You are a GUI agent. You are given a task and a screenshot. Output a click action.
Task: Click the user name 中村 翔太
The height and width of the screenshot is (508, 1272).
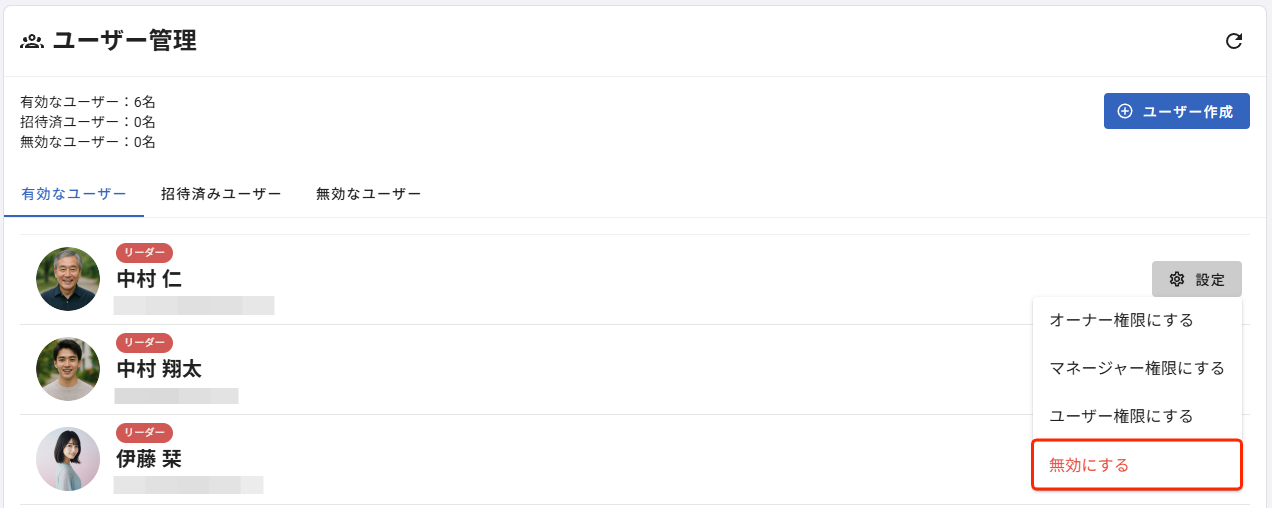(159, 369)
